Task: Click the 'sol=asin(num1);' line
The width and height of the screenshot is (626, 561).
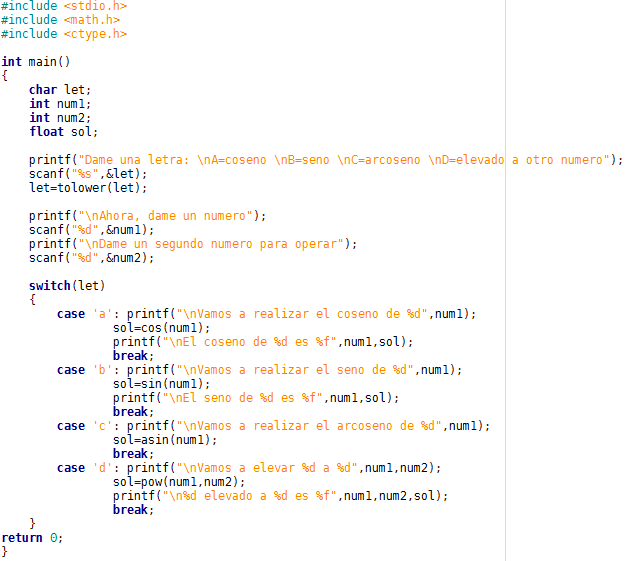Action: click(x=165, y=440)
